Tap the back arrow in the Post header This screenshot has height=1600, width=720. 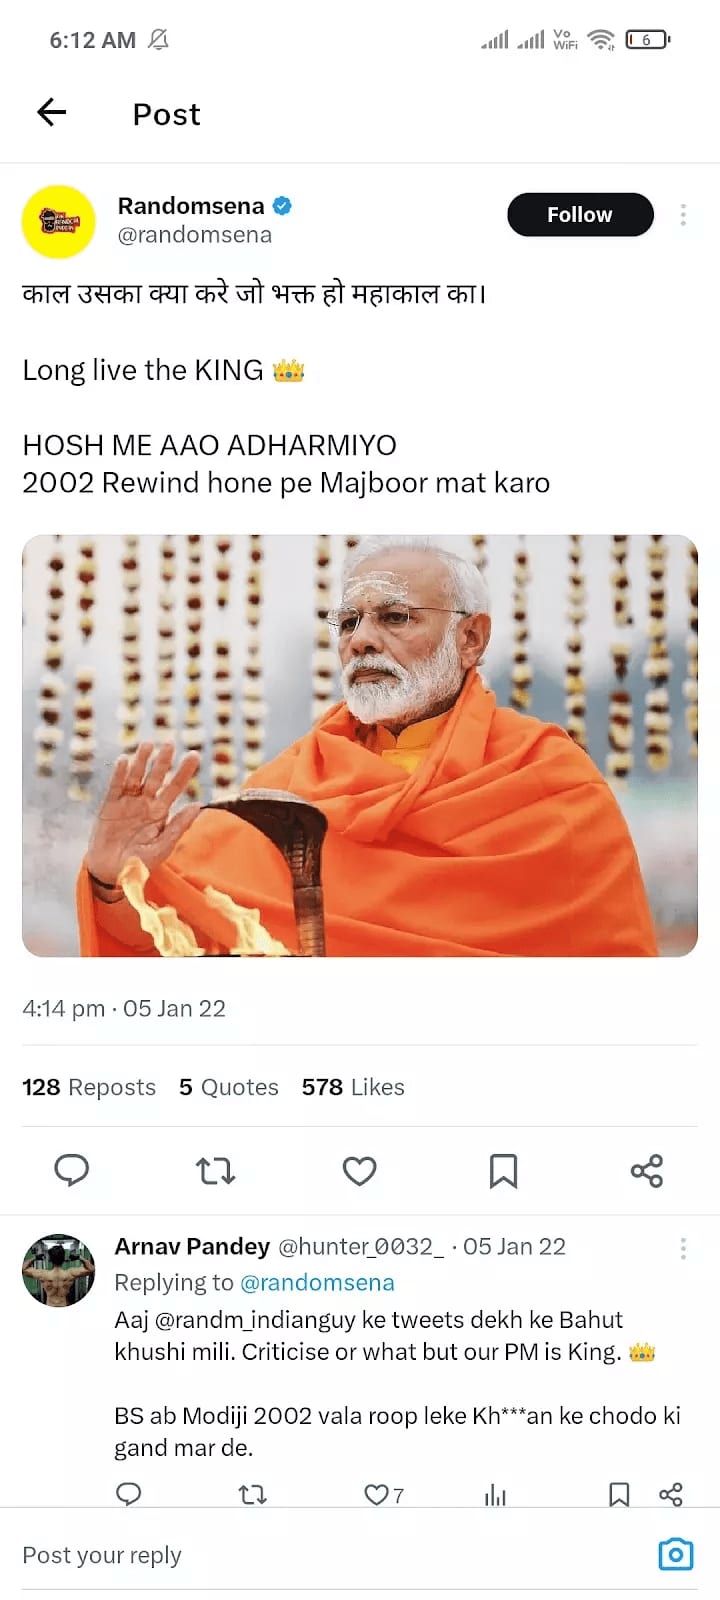(x=52, y=113)
